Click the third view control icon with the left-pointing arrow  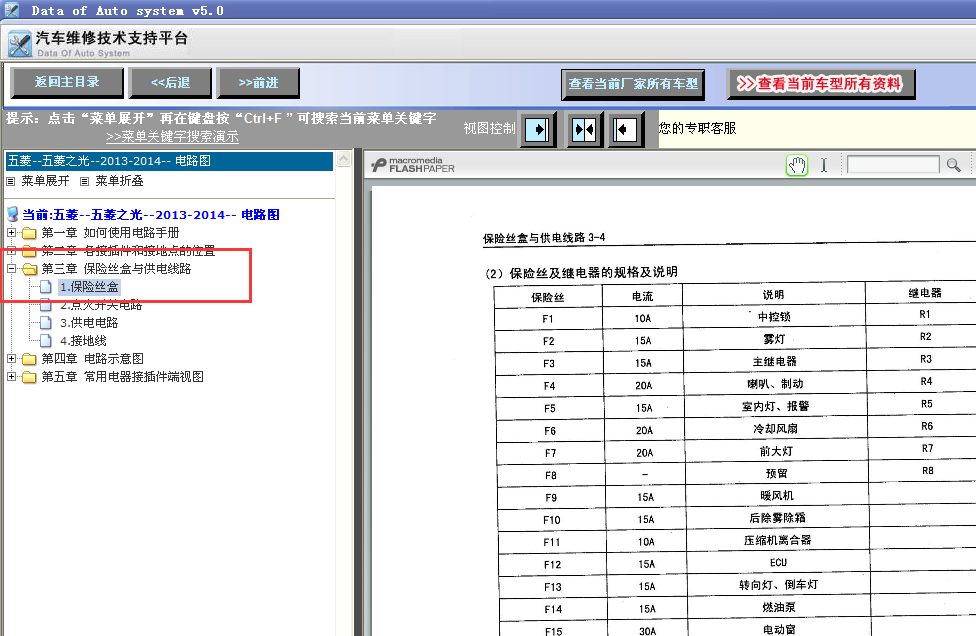[x=624, y=130]
